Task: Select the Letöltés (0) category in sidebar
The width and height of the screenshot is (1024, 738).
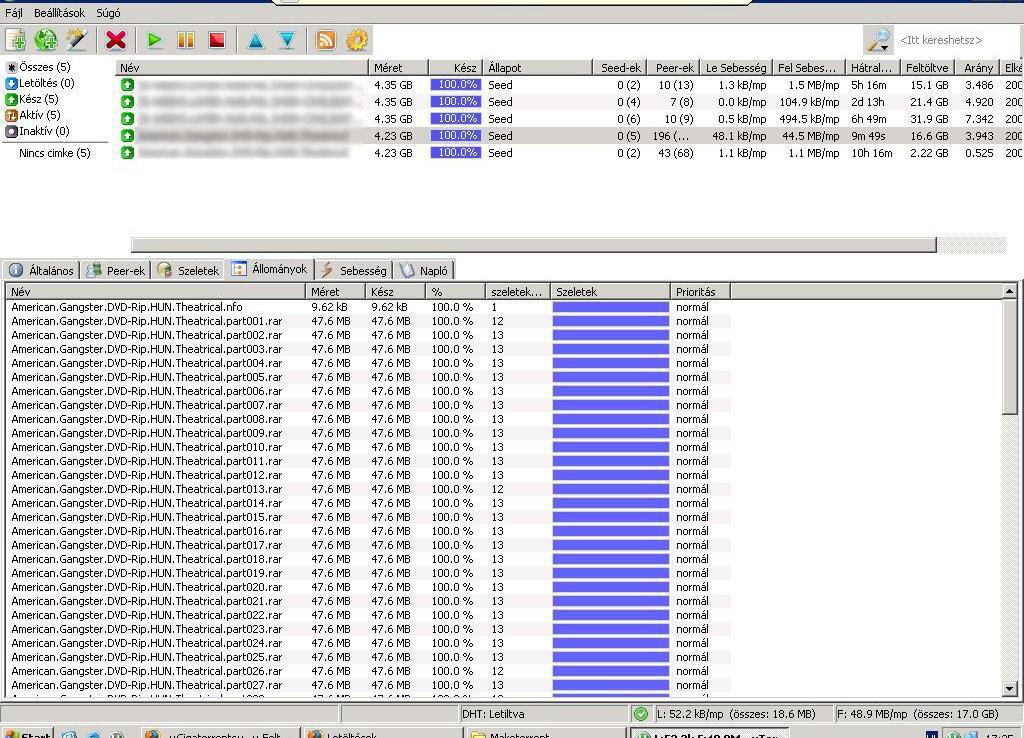Action: tap(46, 83)
